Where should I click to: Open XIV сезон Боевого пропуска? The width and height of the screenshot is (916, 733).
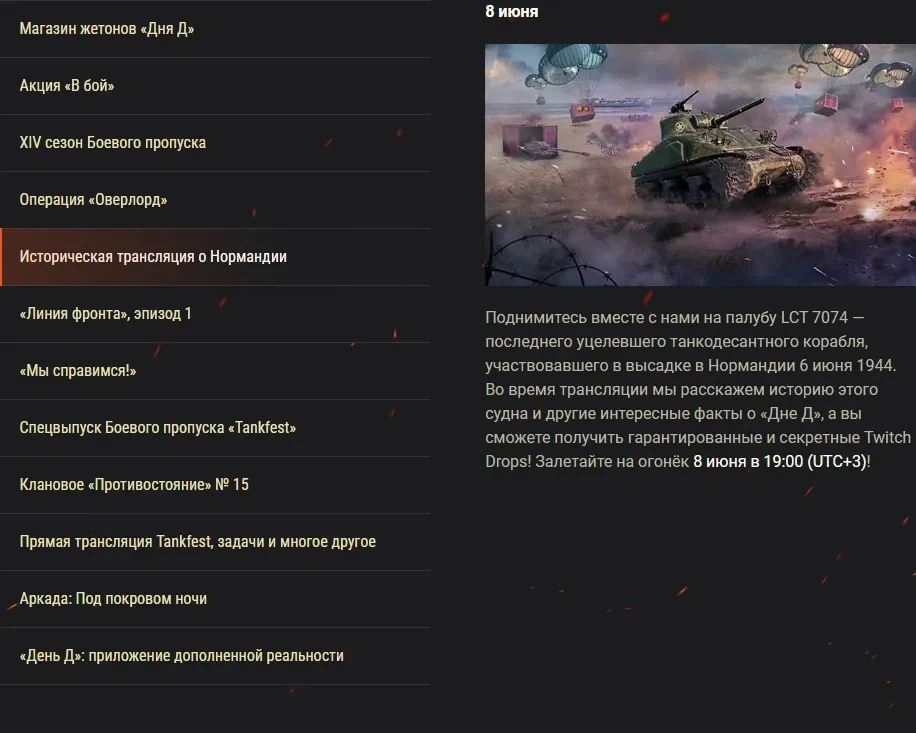(215, 143)
